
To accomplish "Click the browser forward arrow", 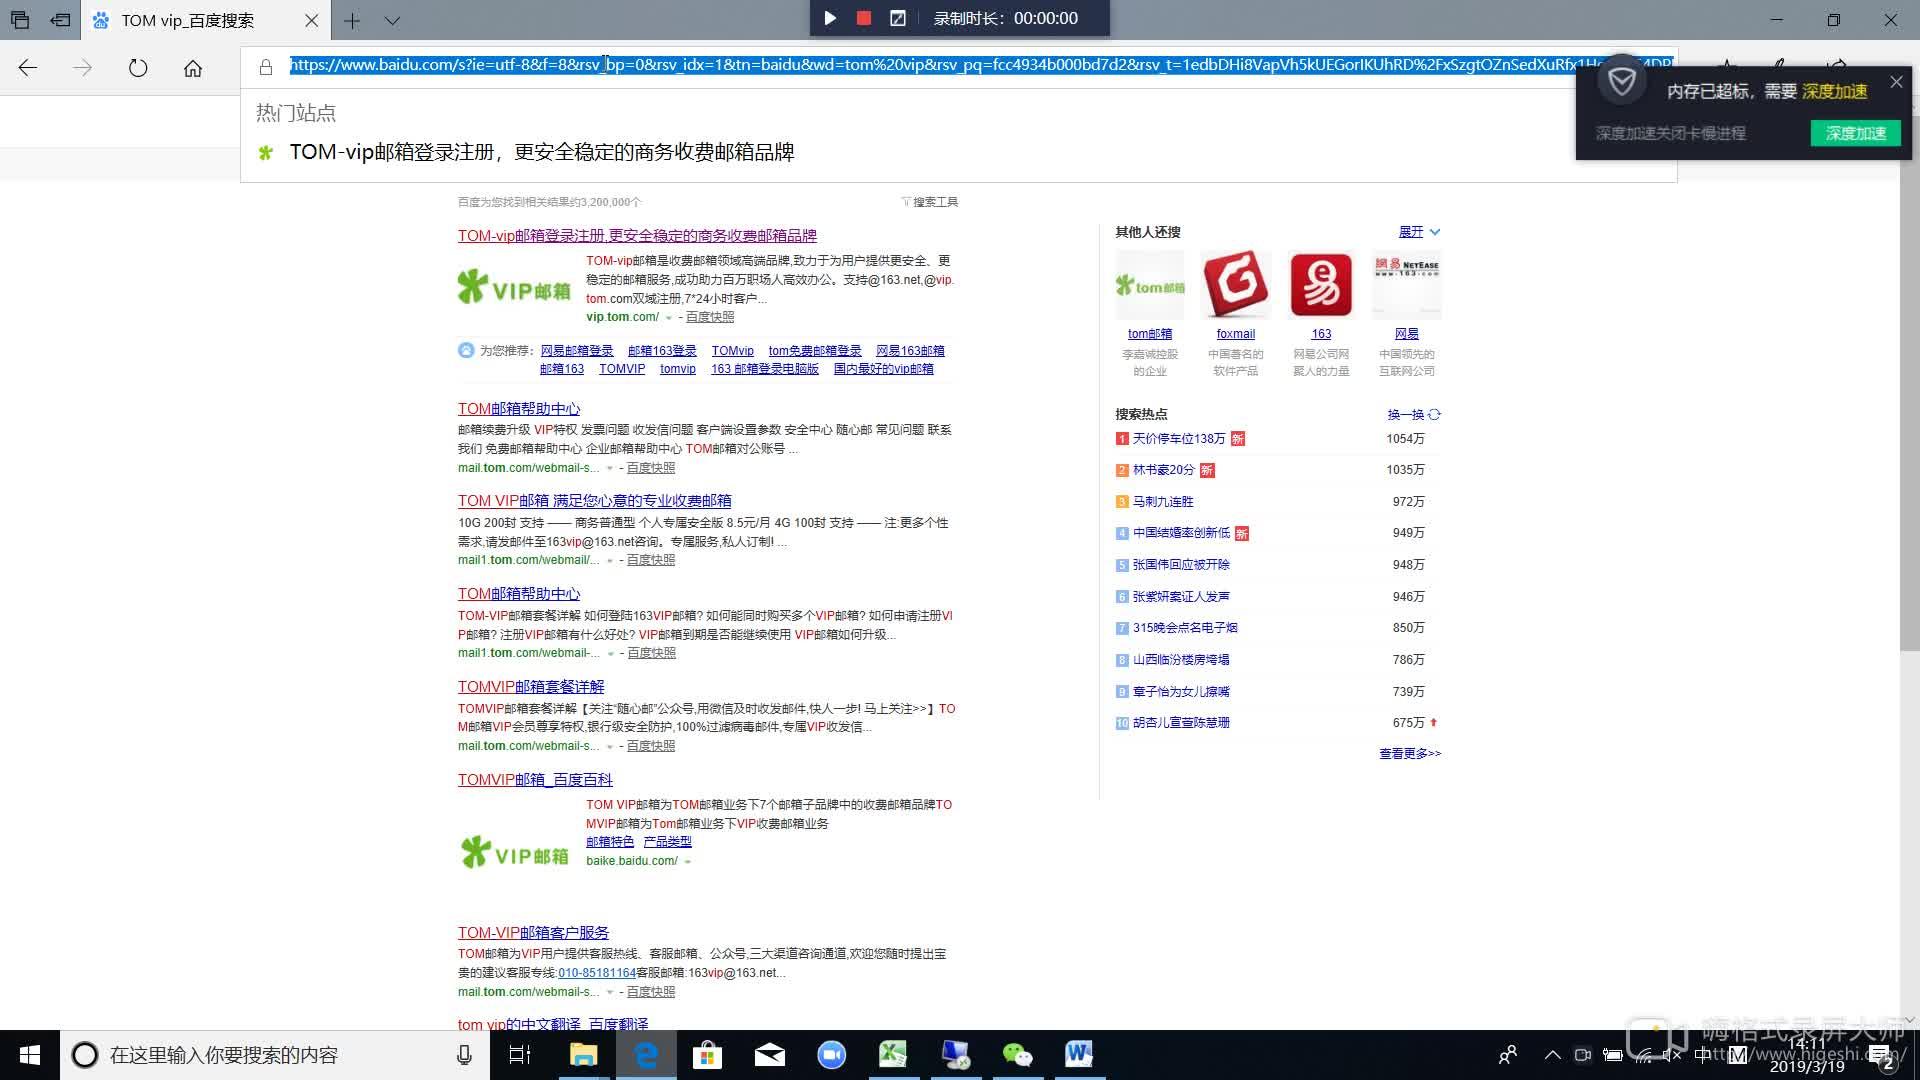I will (83, 68).
